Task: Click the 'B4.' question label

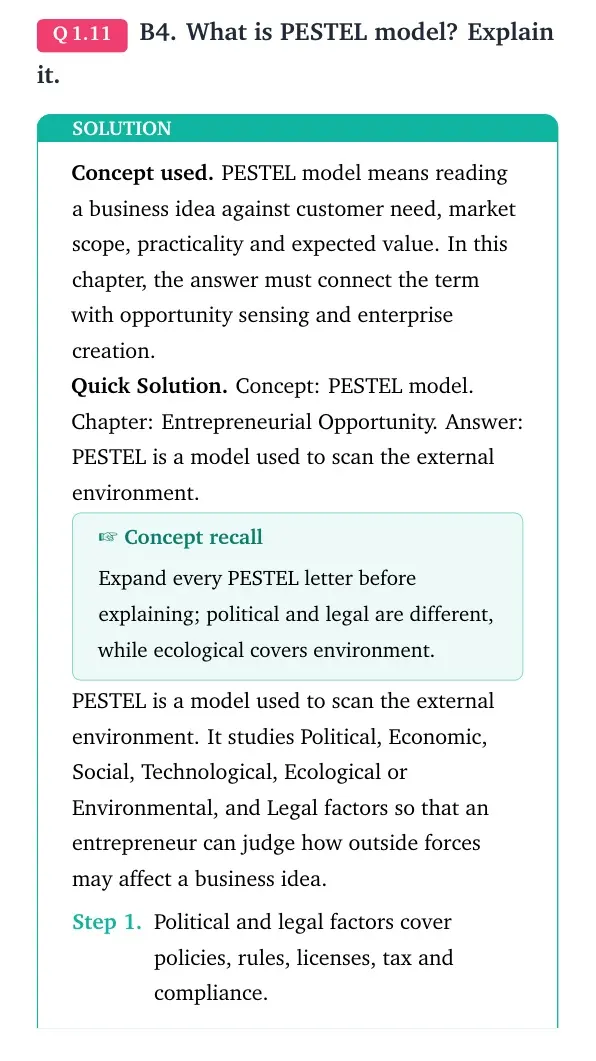Action: coord(159,32)
